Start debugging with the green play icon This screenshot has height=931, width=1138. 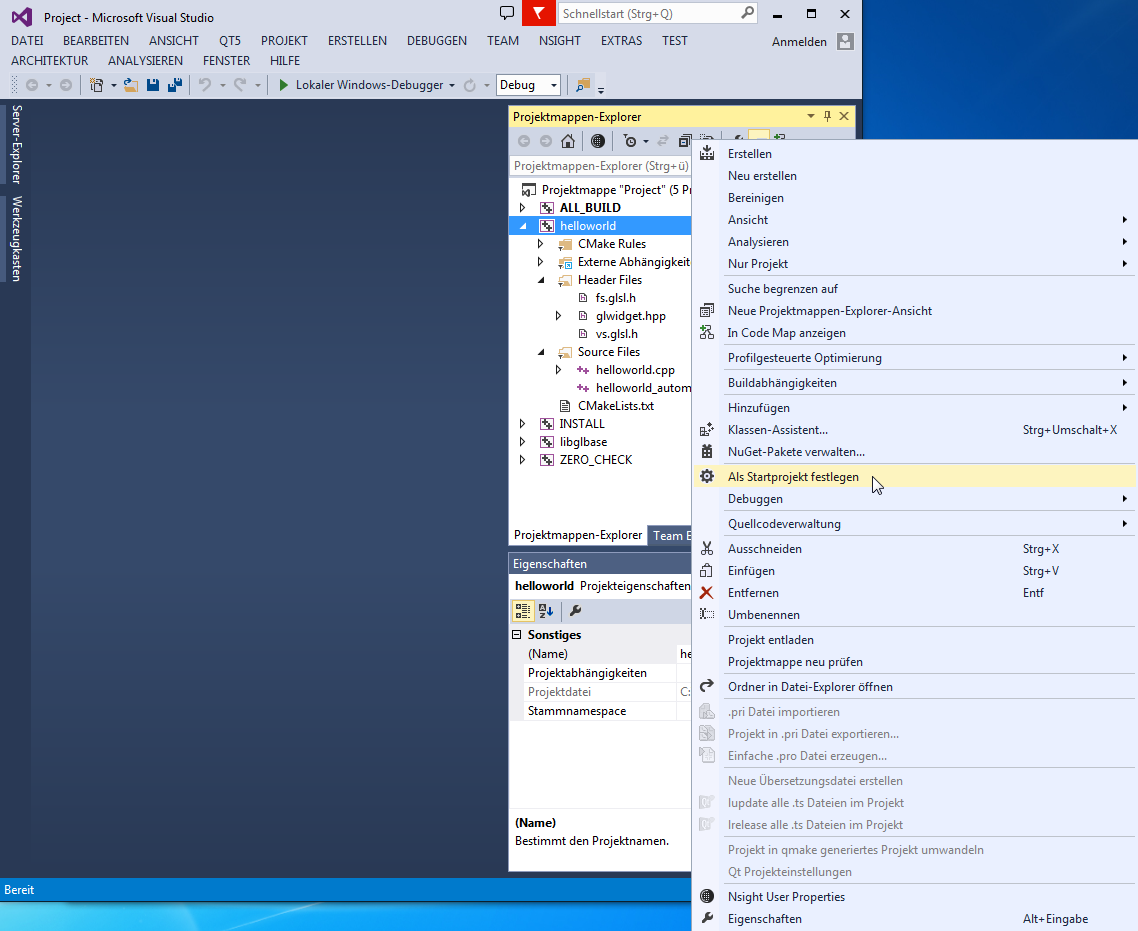click(x=283, y=85)
